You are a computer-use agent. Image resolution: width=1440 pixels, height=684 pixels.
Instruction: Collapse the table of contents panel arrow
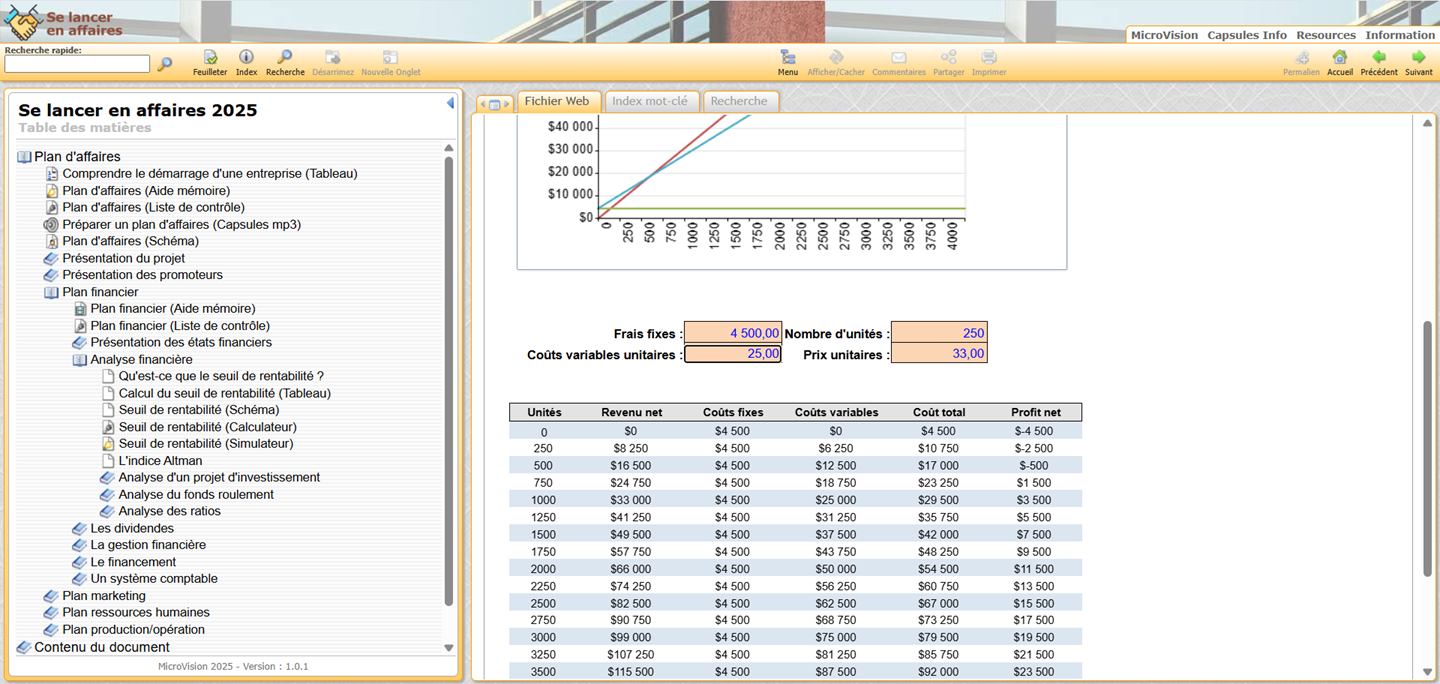tap(450, 103)
